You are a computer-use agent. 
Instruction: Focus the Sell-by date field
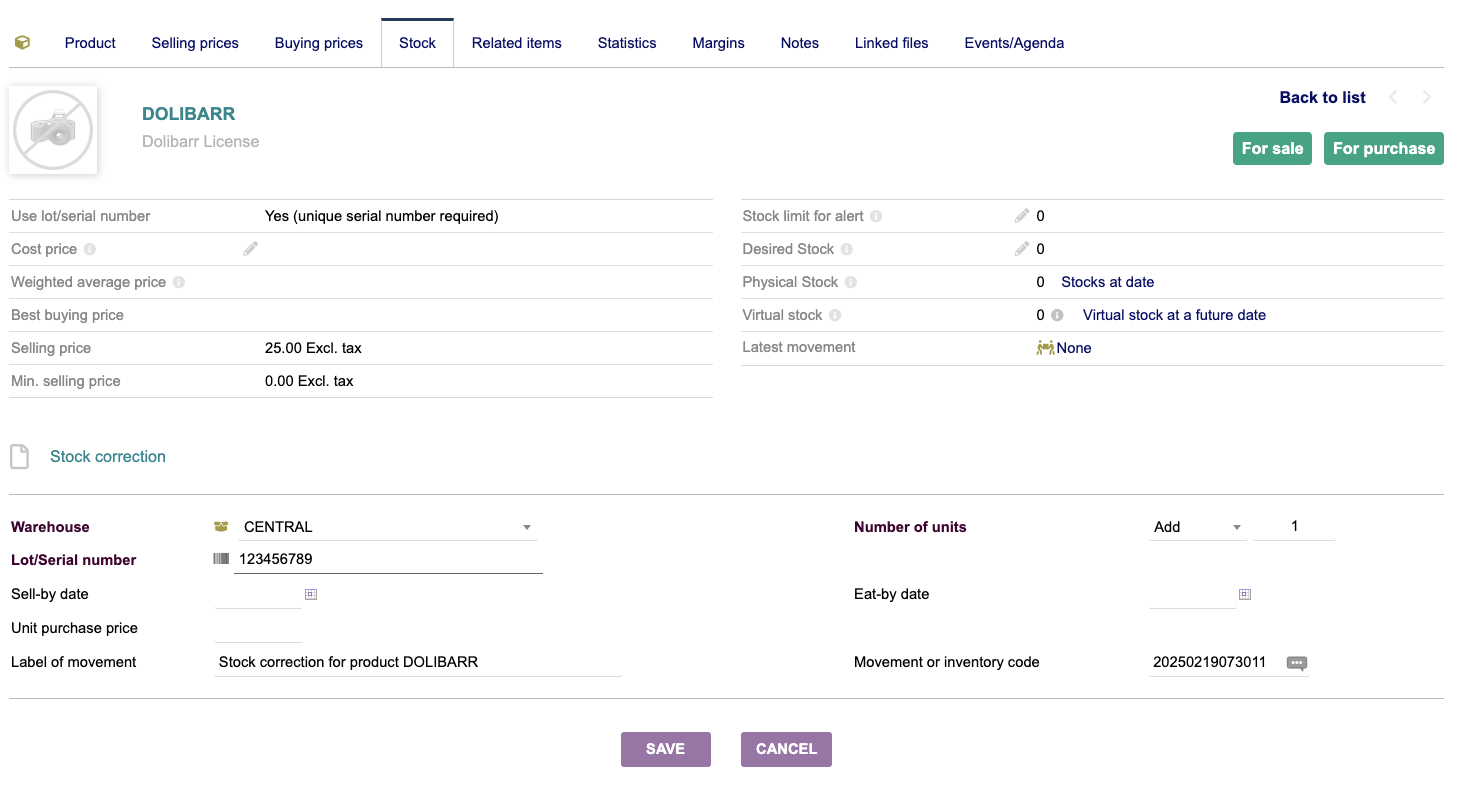coord(258,594)
